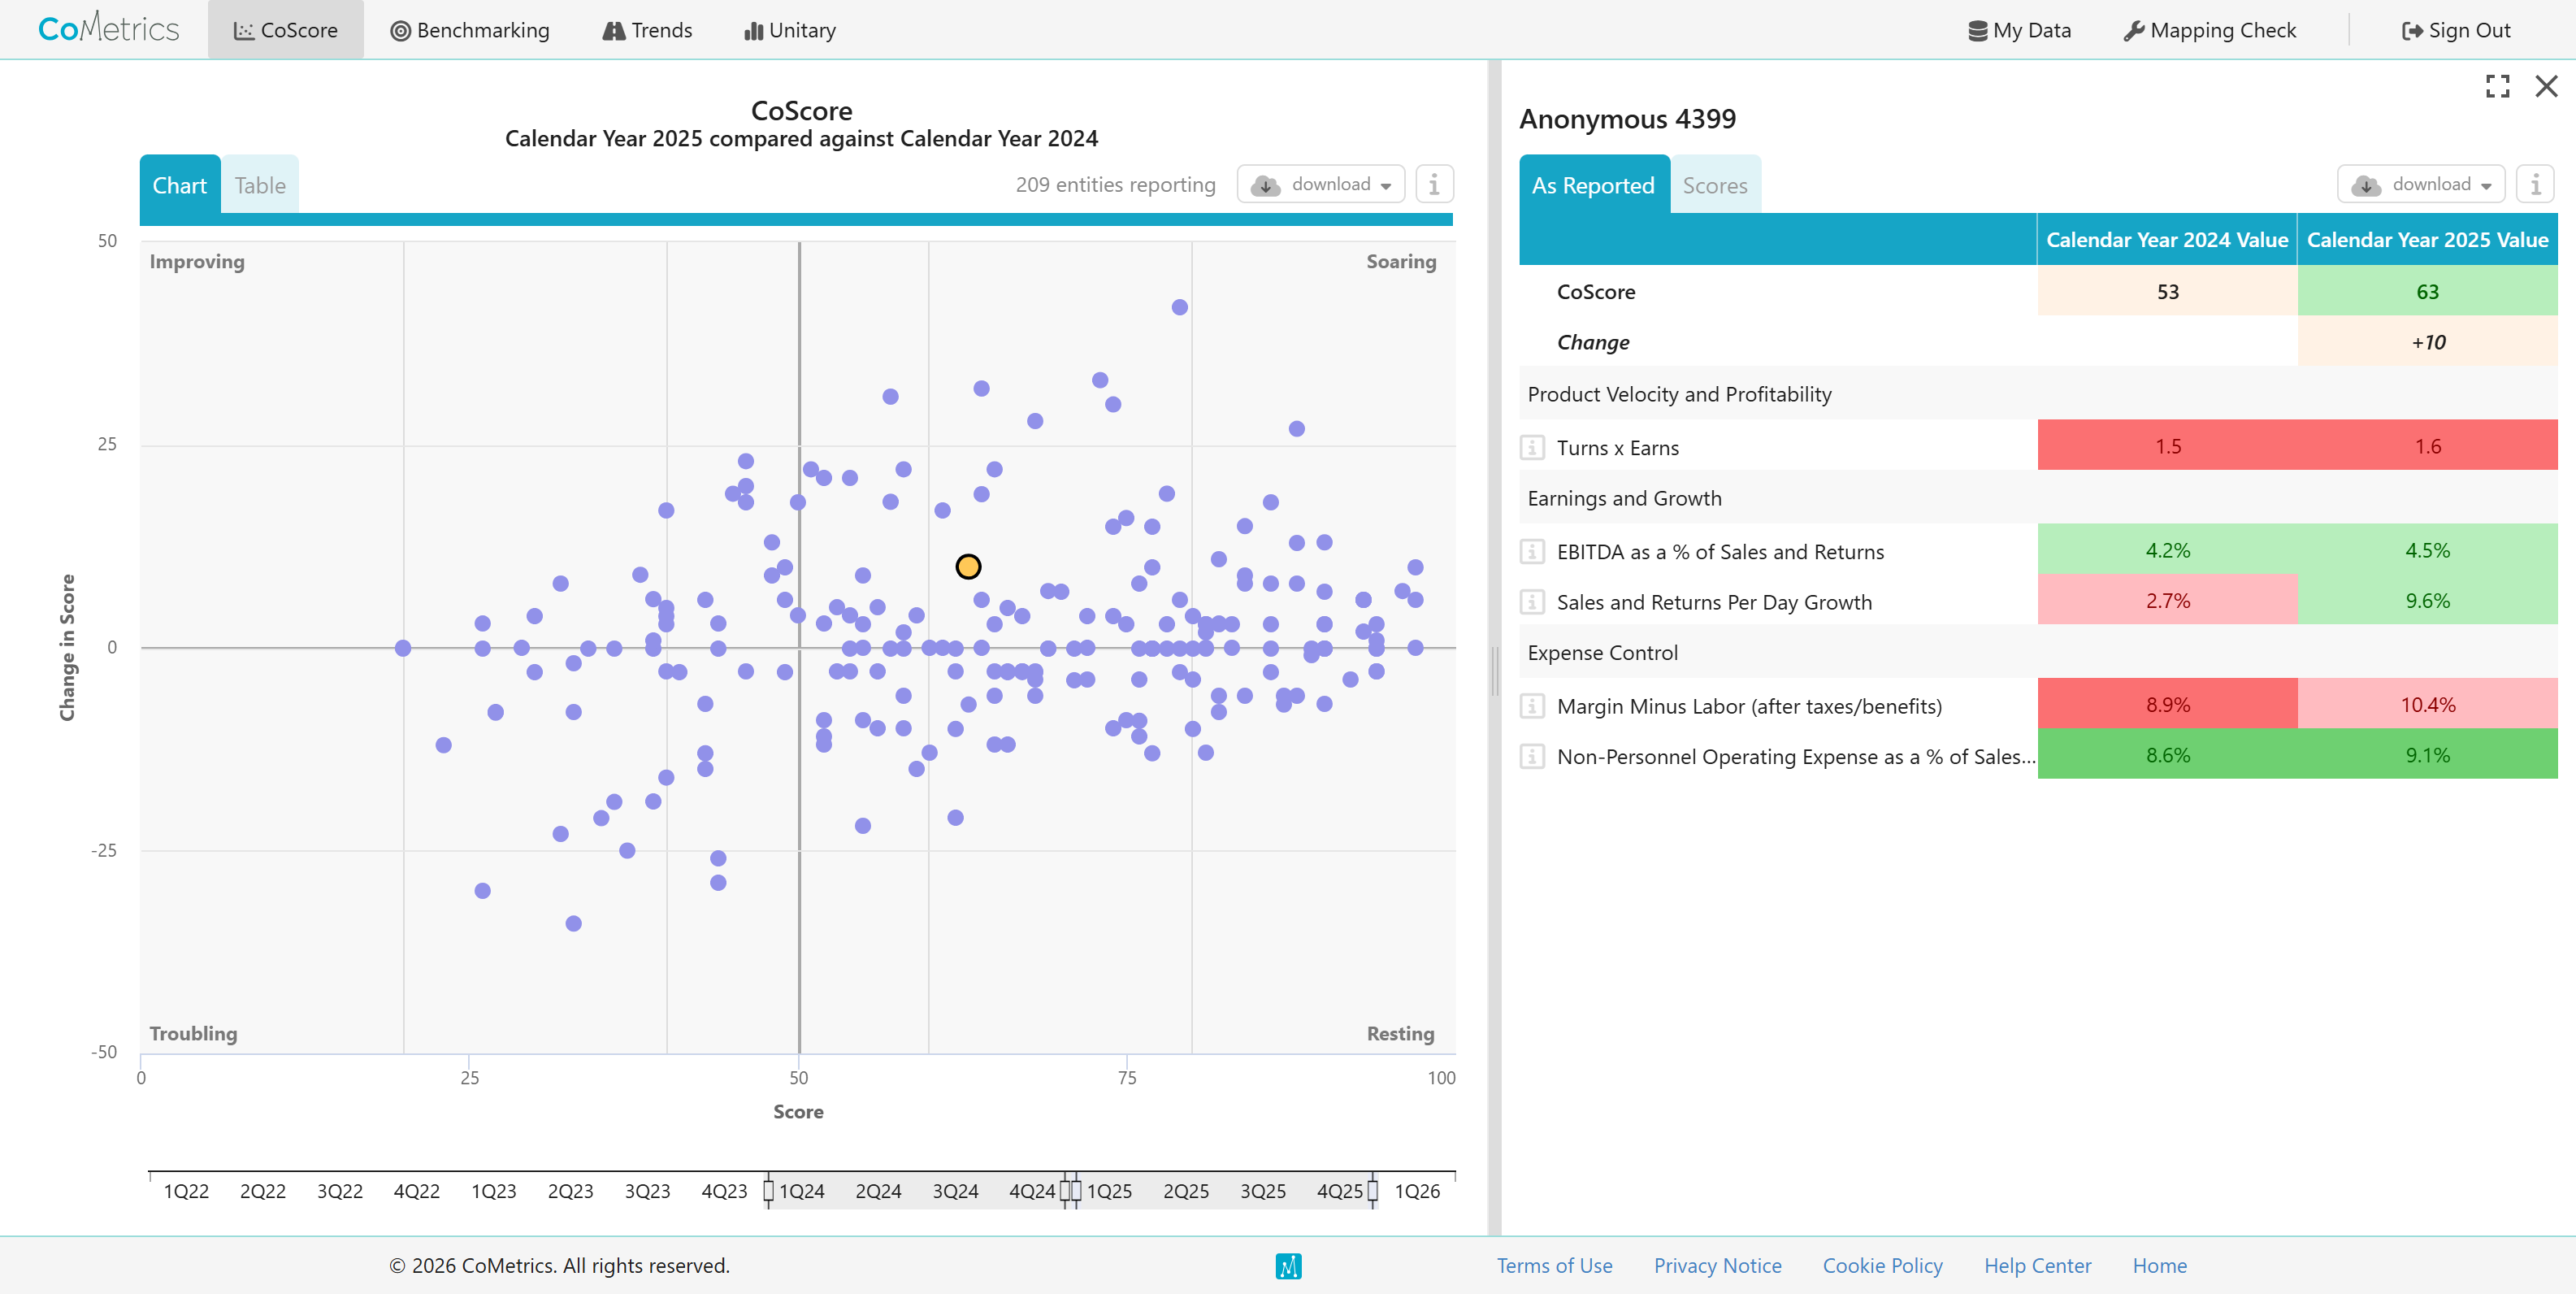2576x1294 pixels.
Task: Show info for EBITDA as a % of Sales
Action: coord(1532,551)
